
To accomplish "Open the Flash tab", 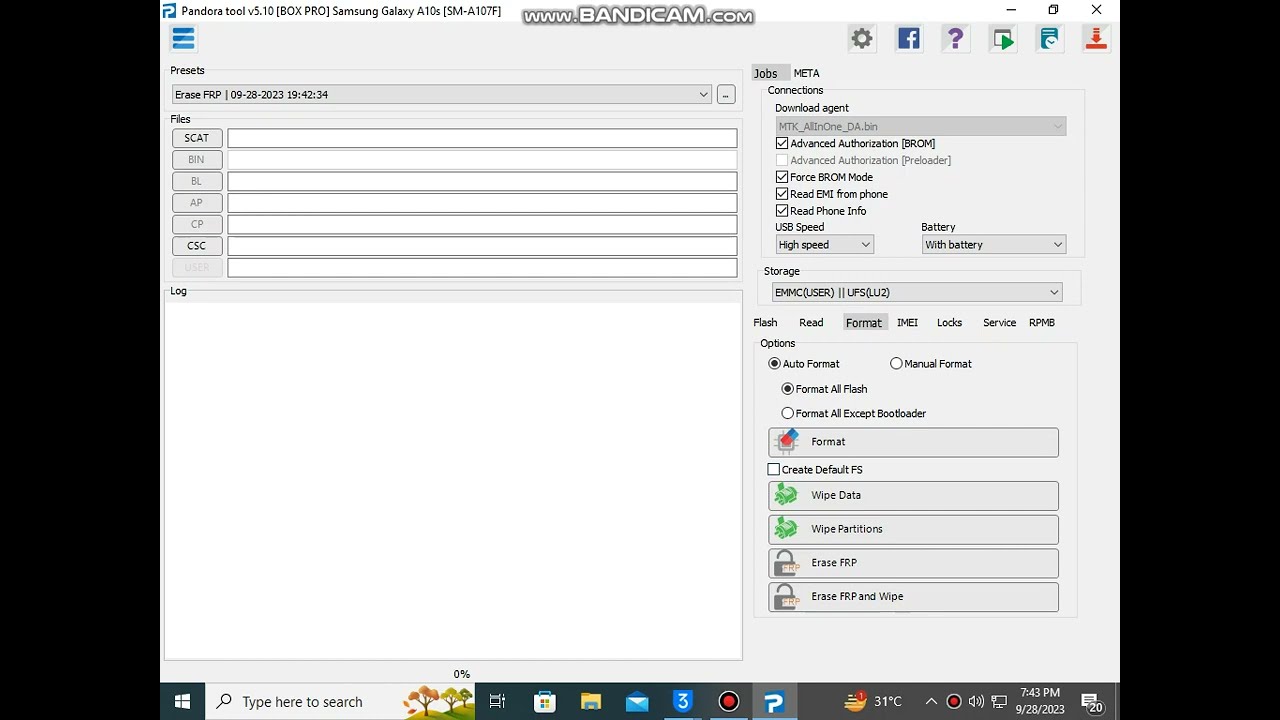I will point(766,323).
